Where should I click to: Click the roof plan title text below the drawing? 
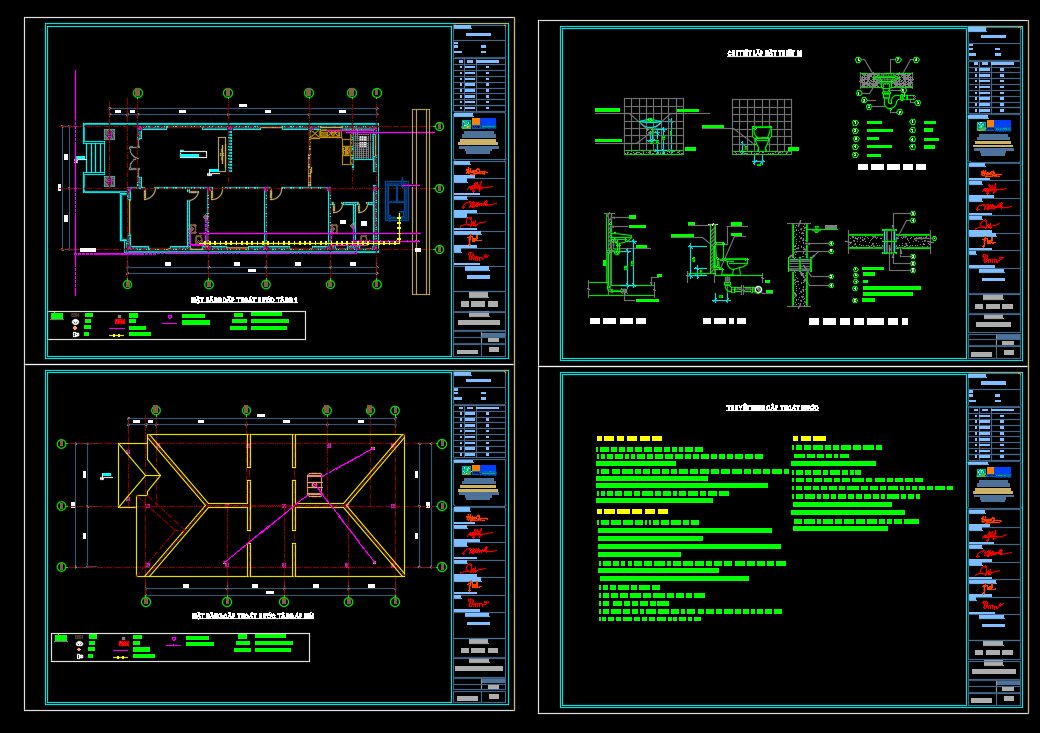(x=253, y=616)
